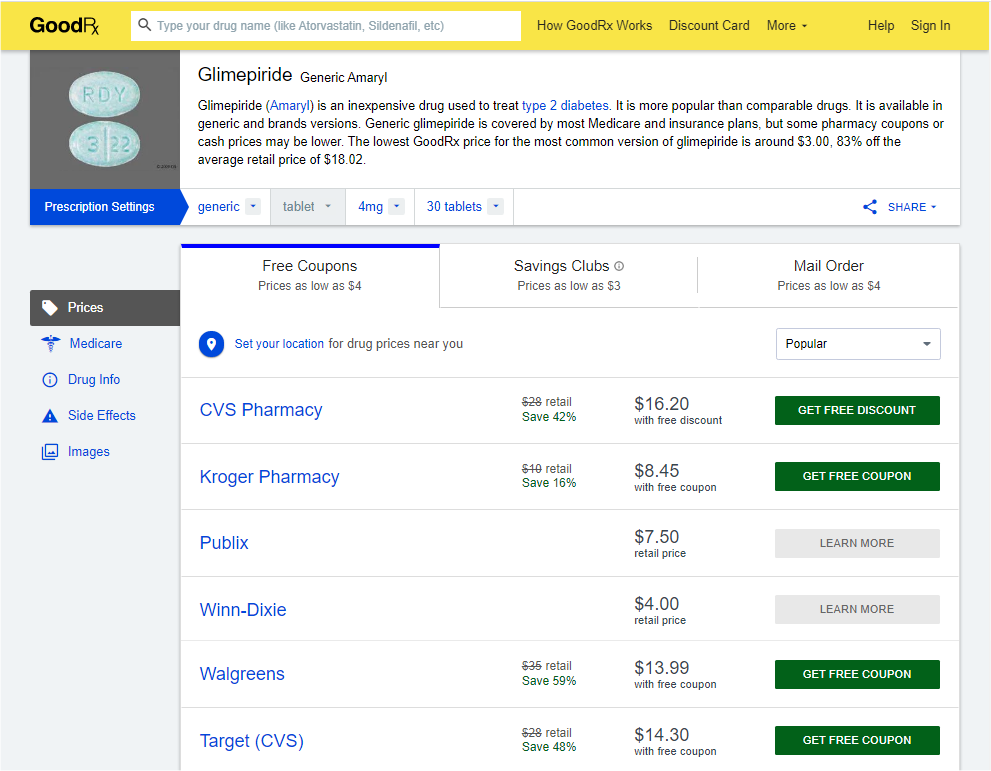Open the Popular sort dropdown
Image resolution: width=991 pixels, height=771 pixels.
click(x=858, y=344)
